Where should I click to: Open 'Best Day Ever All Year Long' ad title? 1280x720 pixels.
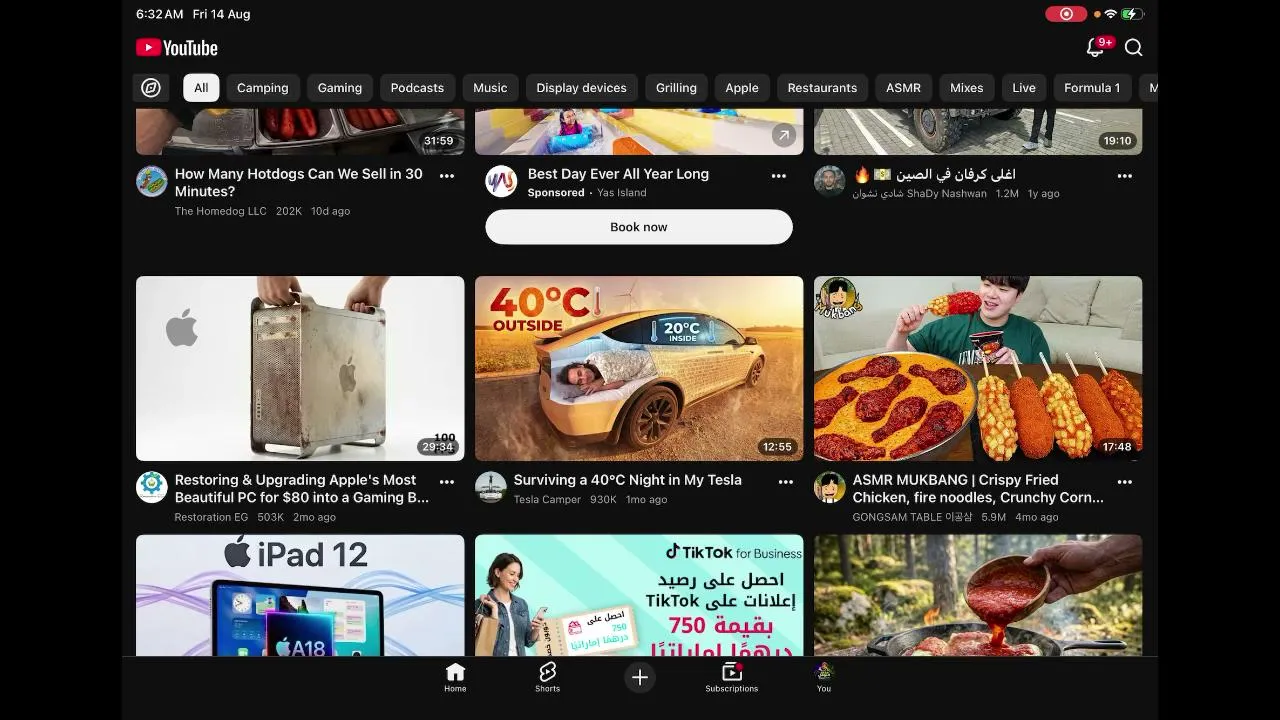618,174
